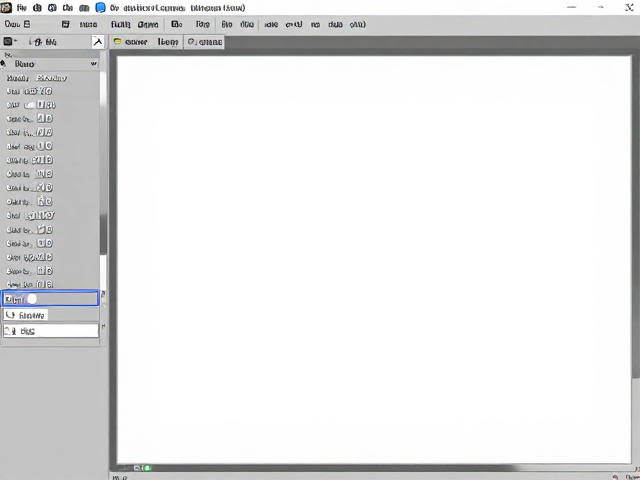Click the button with the circular-arrow icon in the left panel
Viewport: 640px width, 480px height.
(x=26, y=315)
